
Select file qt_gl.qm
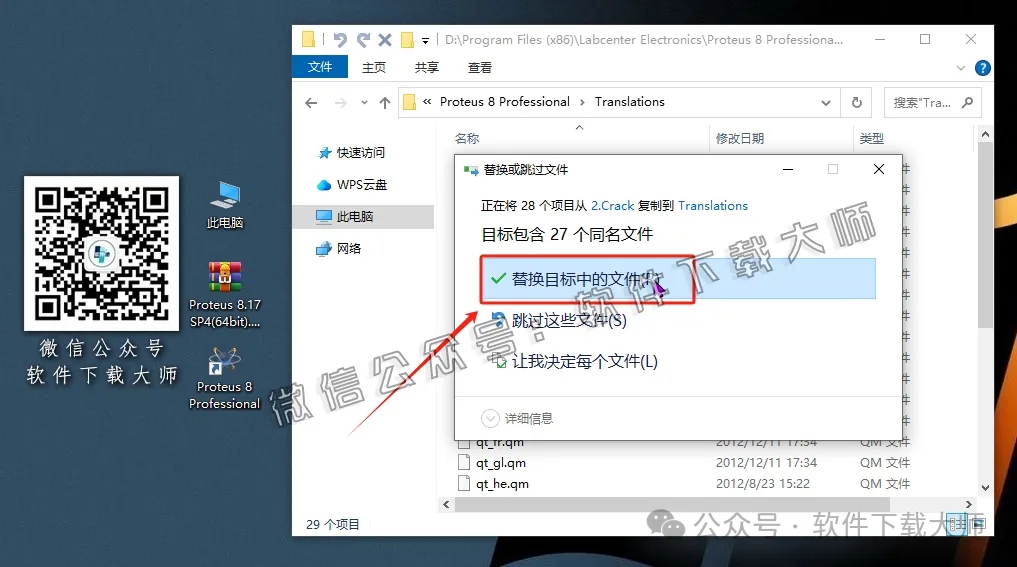(x=501, y=463)
